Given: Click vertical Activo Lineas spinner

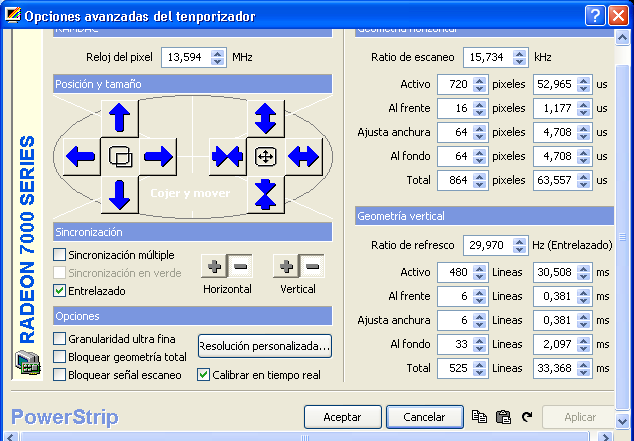Looking at the screenshot, I should point(480,272).
